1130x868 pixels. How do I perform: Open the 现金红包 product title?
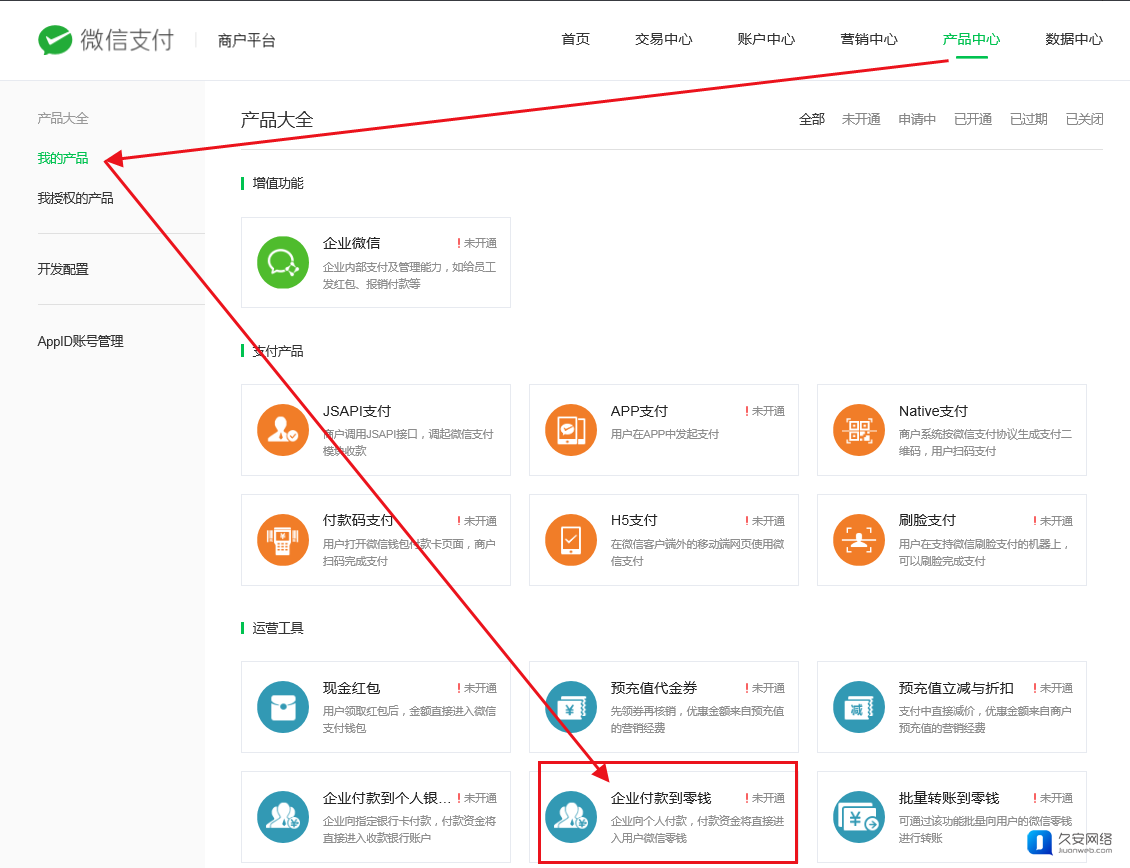(351, 688)
